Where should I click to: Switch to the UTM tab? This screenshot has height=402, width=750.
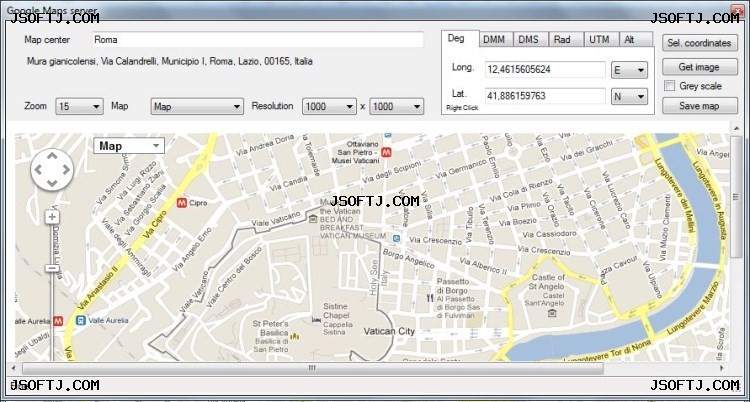click(601, 40)
